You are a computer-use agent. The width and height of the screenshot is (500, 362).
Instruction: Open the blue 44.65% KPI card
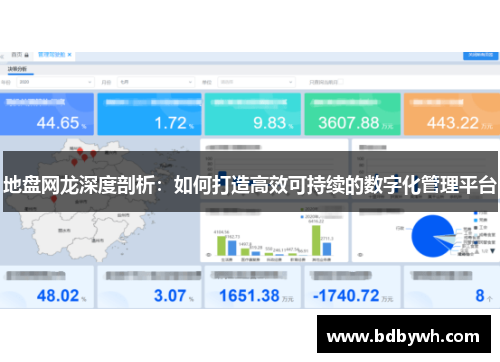coord(46,114)
